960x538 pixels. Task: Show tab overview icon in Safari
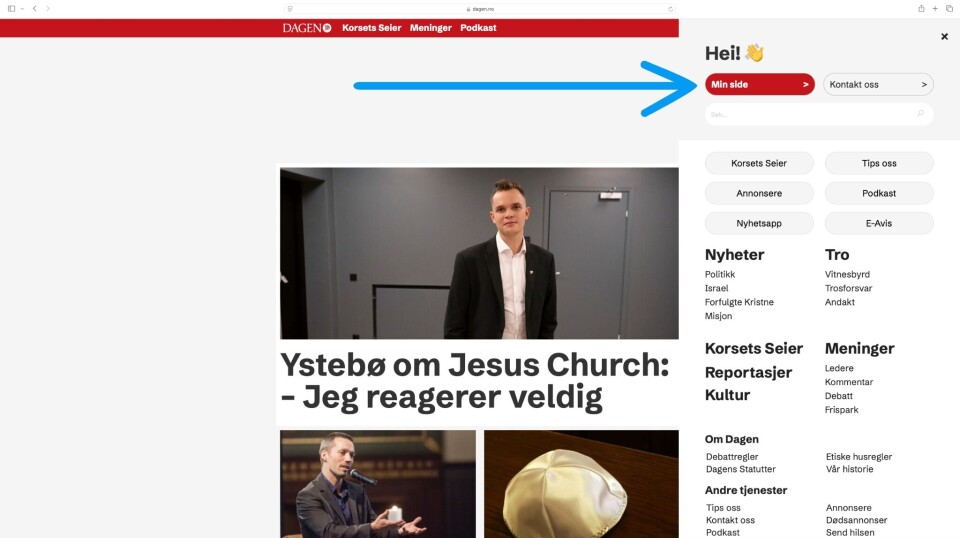[949, 9]
